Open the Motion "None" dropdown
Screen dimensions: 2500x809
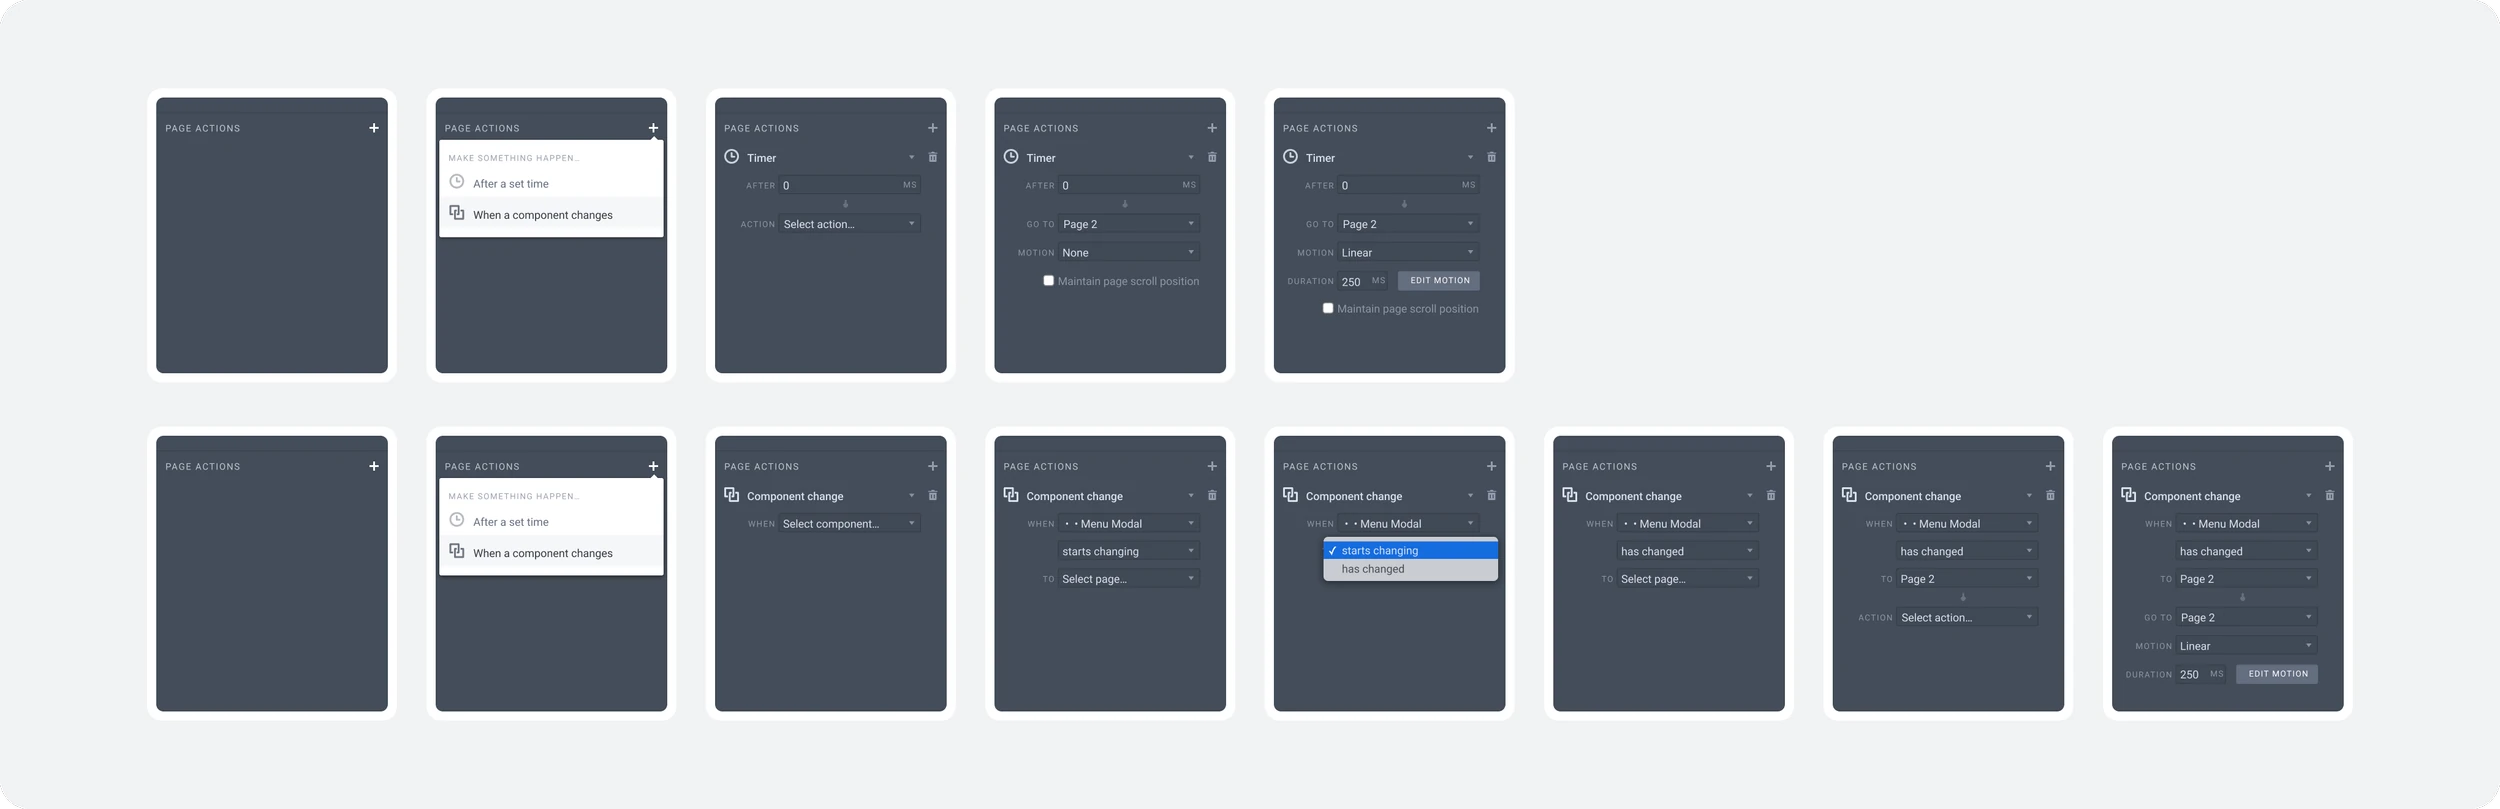pyautogui.click(x=1129, y=252)
